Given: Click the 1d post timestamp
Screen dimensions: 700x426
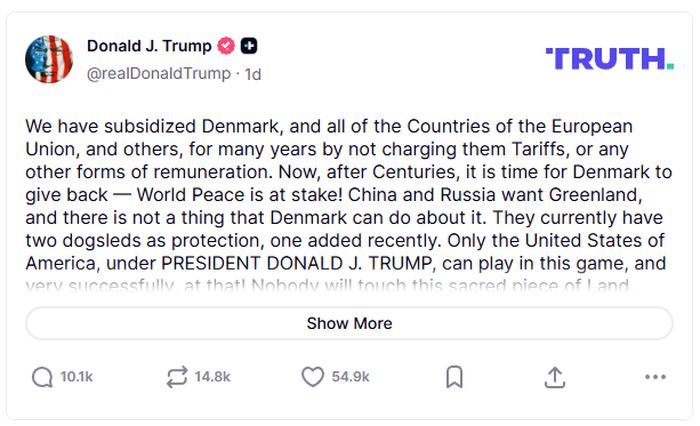Looking at the screenshot, I should (253, 73).
